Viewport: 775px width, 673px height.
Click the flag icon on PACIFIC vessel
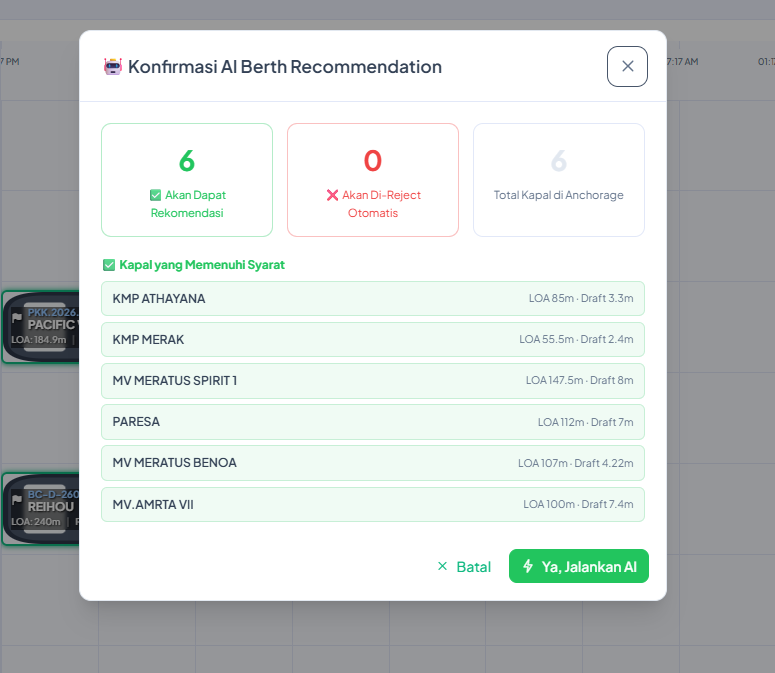click(x=17, y=318)
